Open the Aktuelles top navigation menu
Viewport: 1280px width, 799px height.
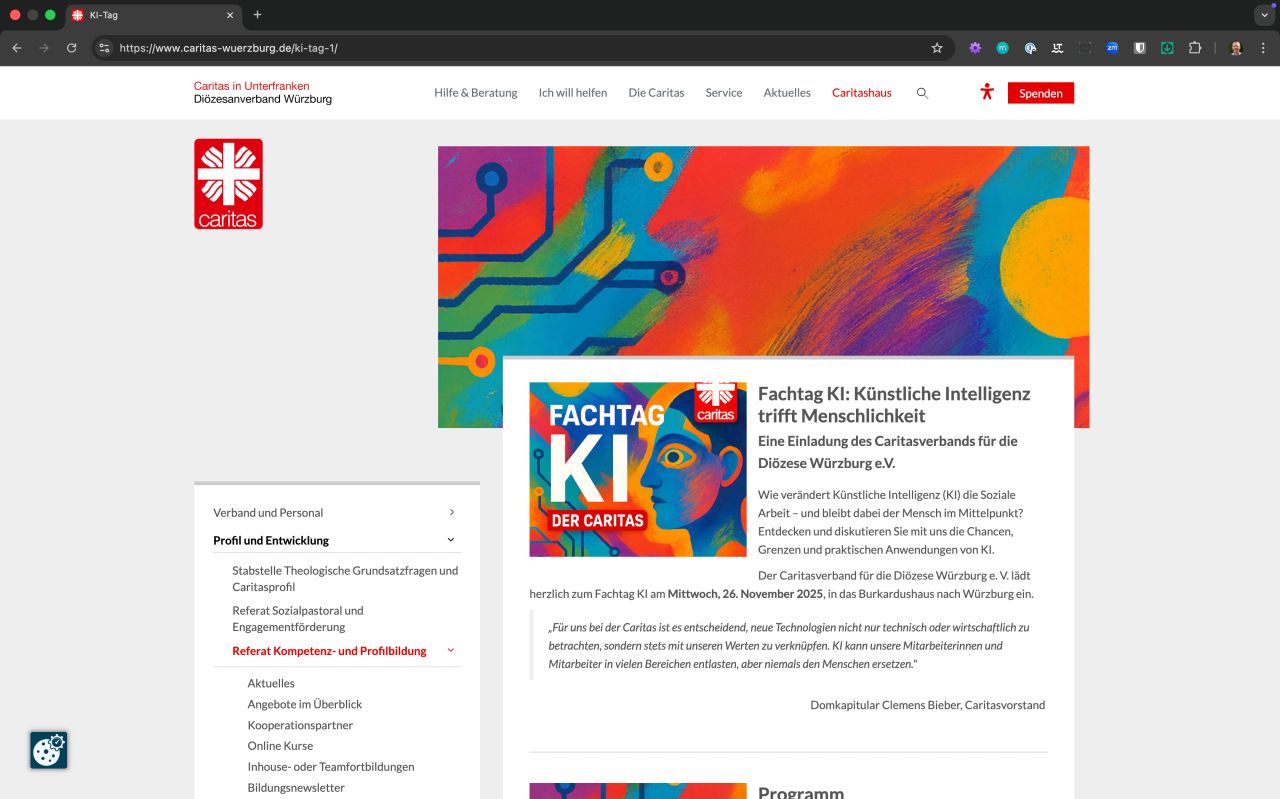click(787, 93)
